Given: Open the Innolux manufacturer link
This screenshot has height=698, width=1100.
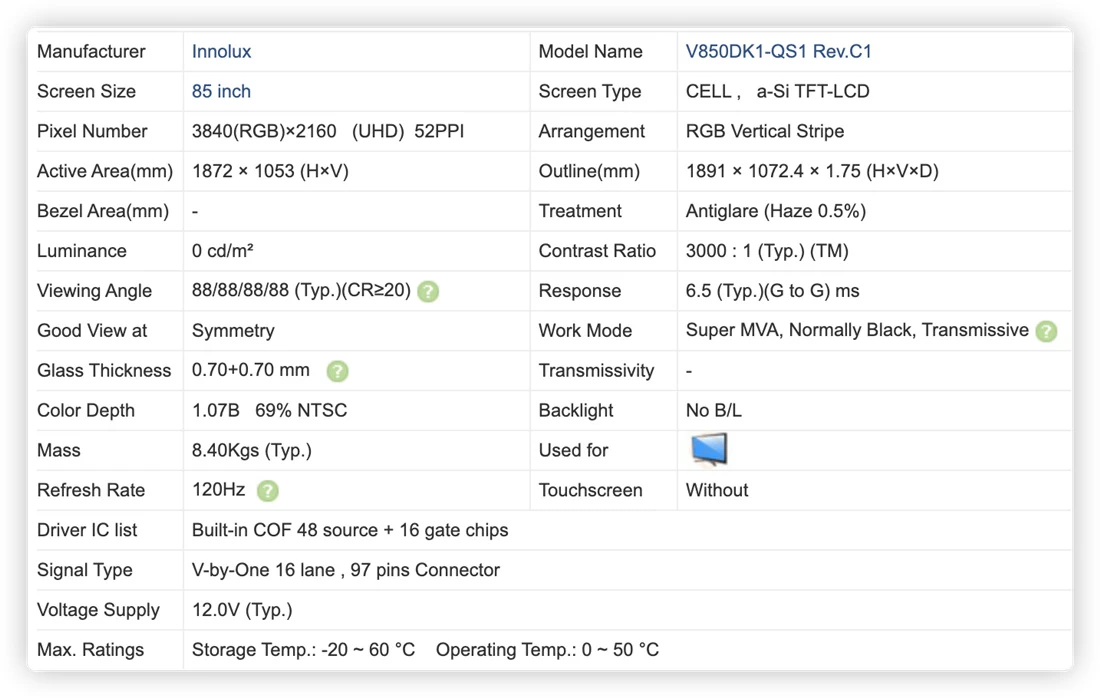Looking at the screenshot, I should 221,51.
